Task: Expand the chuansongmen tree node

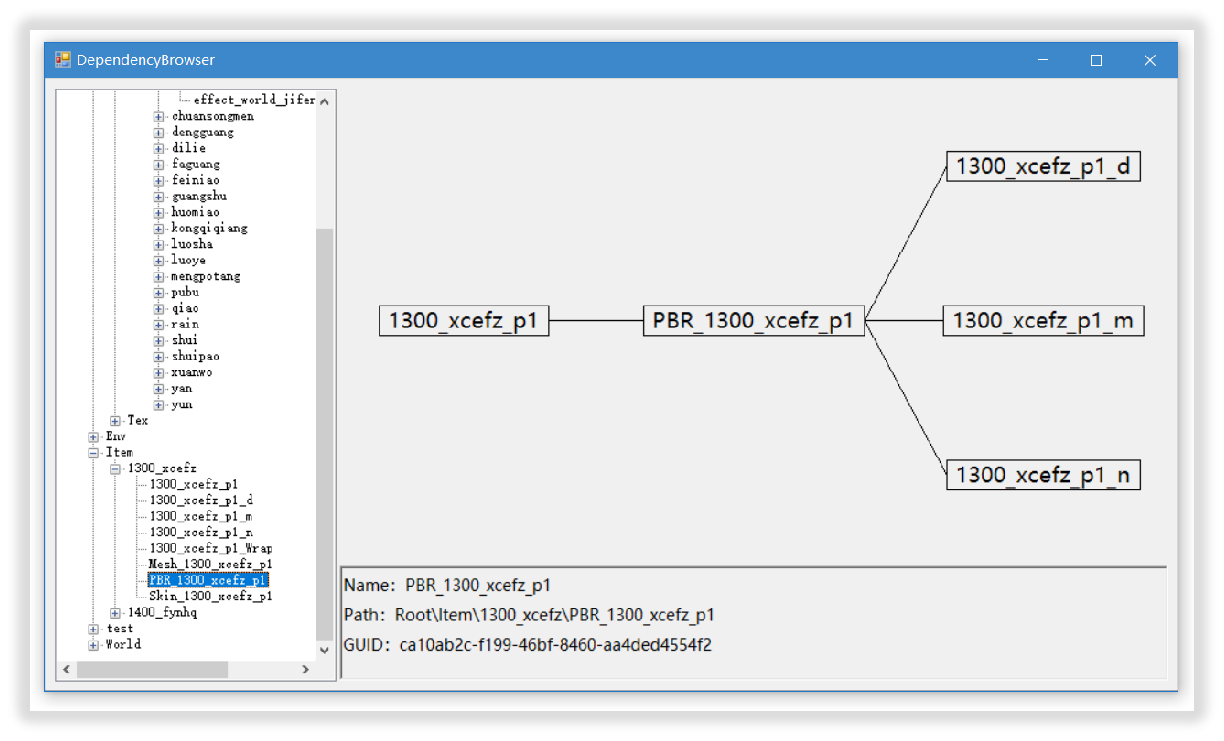Action: coord(159,116)
